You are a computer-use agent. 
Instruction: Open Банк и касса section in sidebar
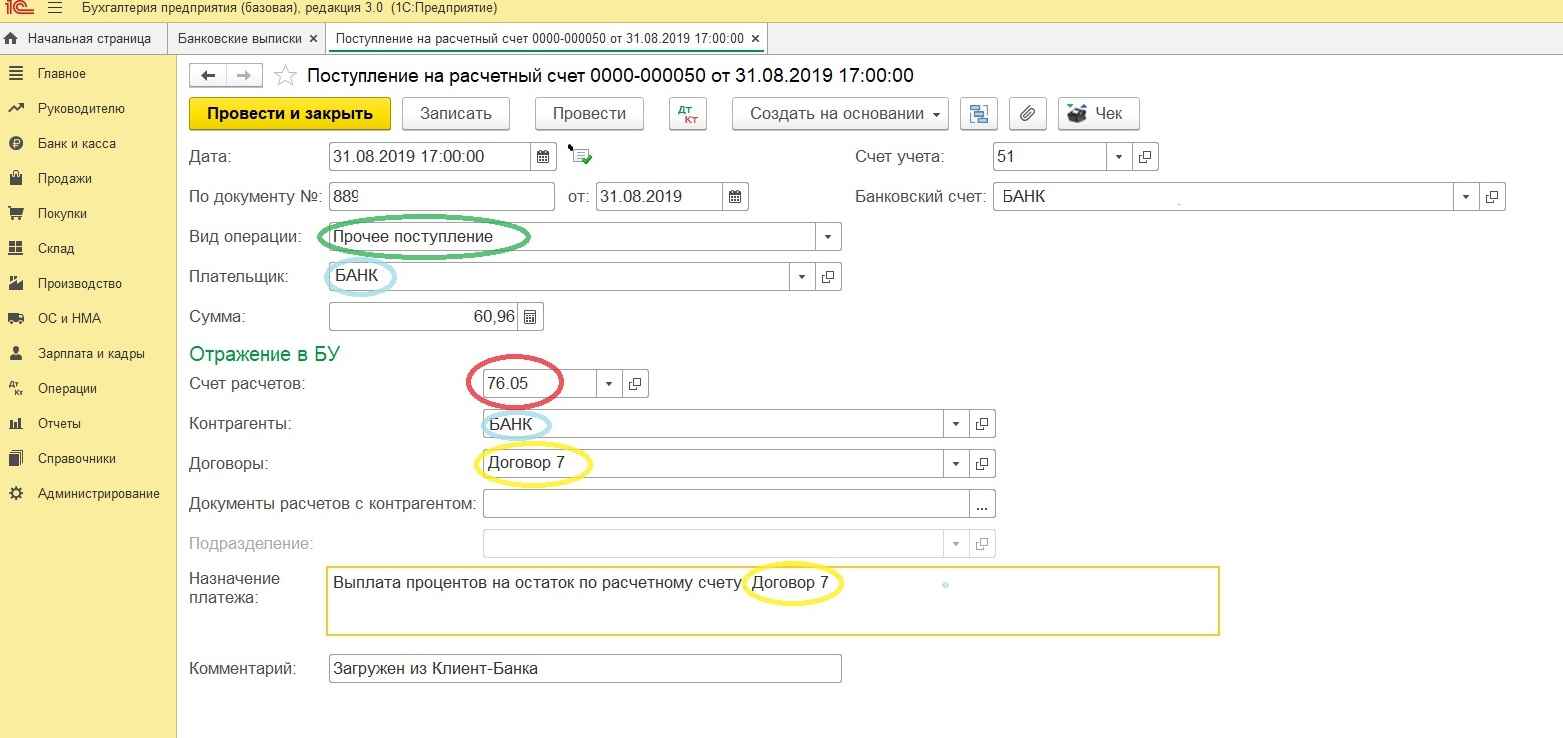pos(76,144)
